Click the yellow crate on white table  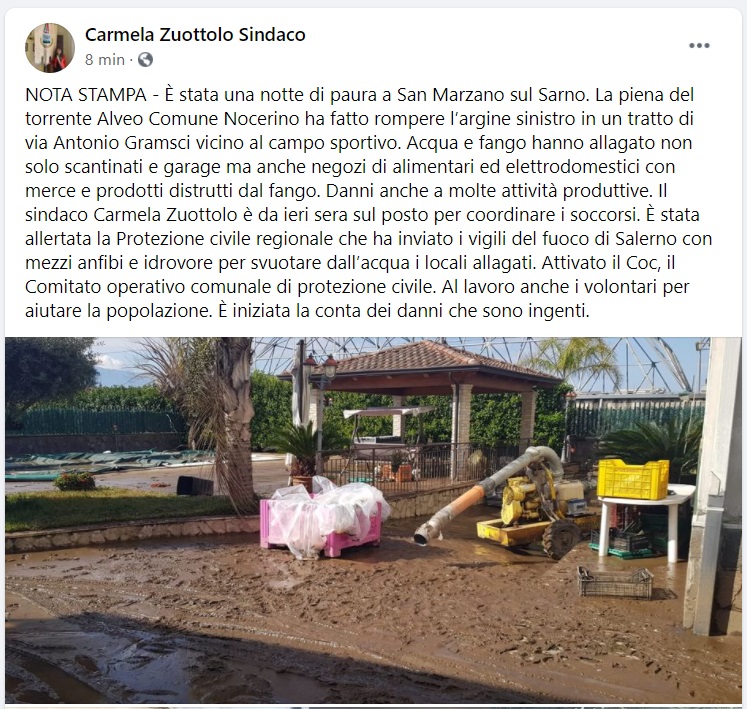tap(633, 479)
